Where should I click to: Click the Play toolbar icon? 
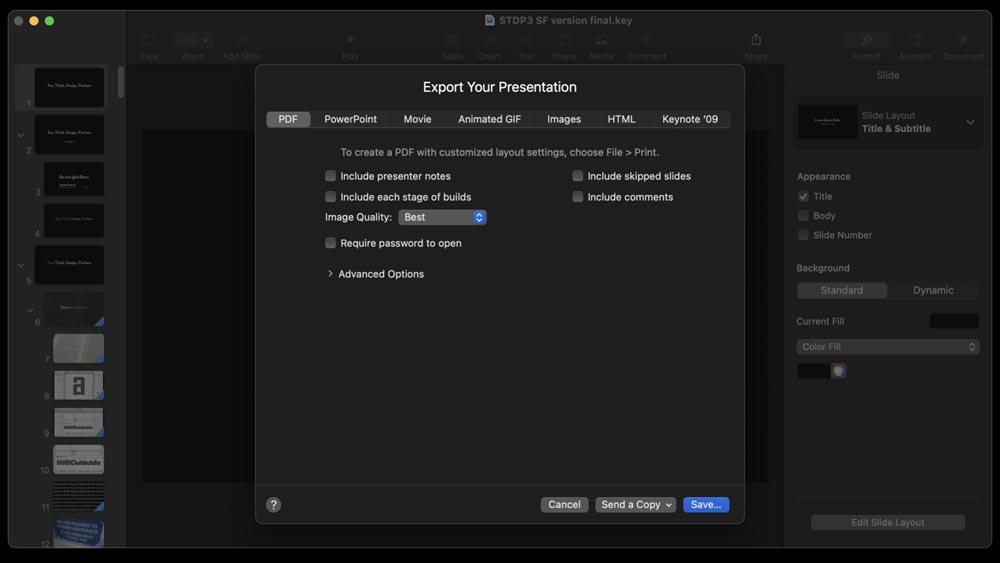tap(350, 40)
